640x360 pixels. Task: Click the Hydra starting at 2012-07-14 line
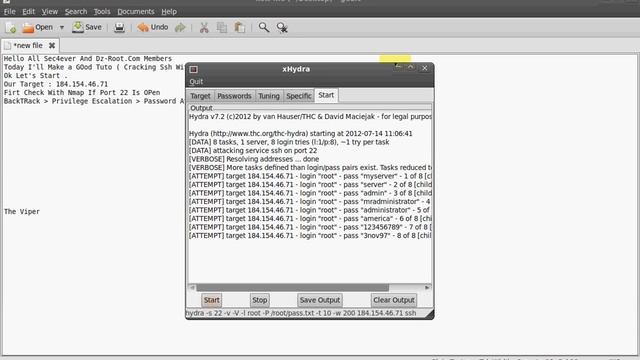pos(300,134)
